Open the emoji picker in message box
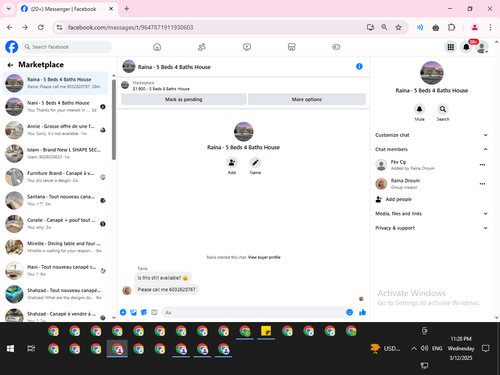500x375 pixels. coord(349,312)
